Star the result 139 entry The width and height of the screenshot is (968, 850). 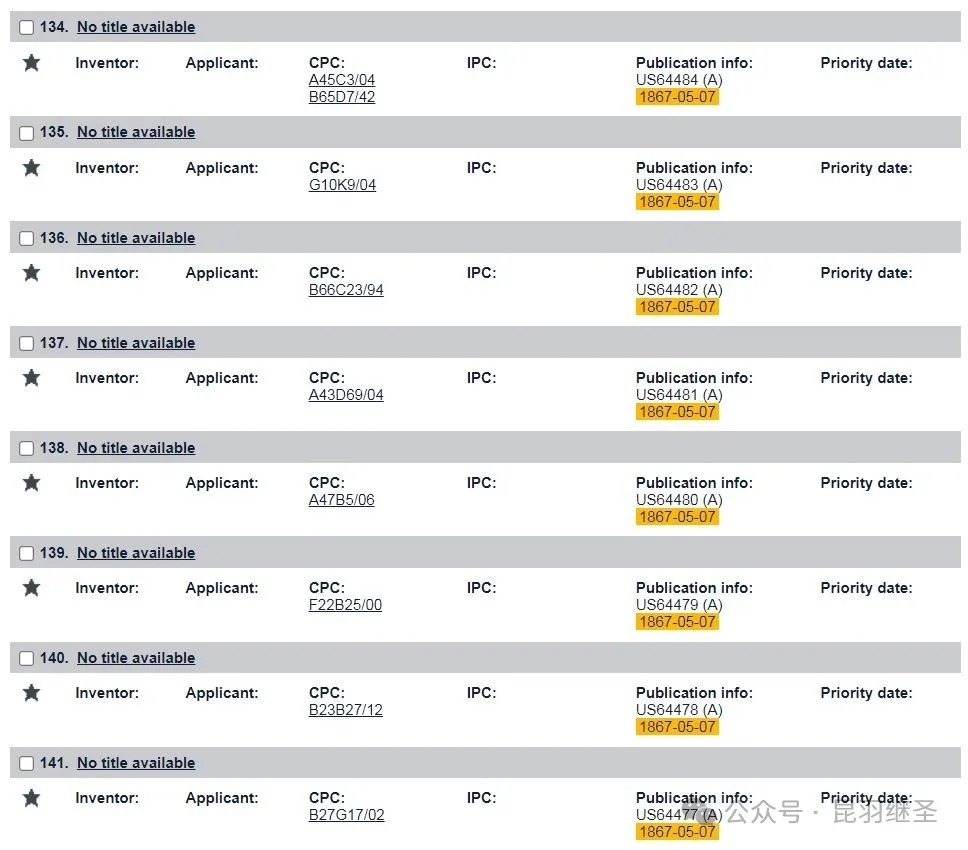[31, 587]
